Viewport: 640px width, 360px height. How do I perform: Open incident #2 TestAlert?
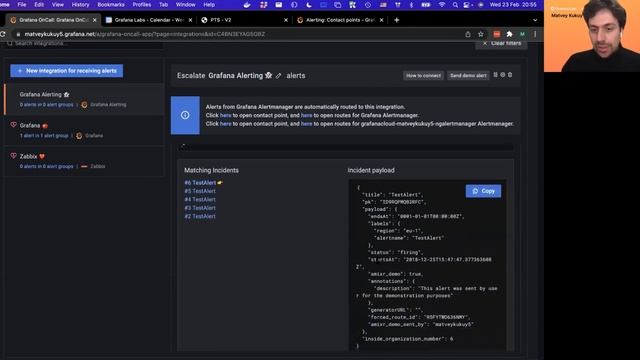click(x=200, y=216)
